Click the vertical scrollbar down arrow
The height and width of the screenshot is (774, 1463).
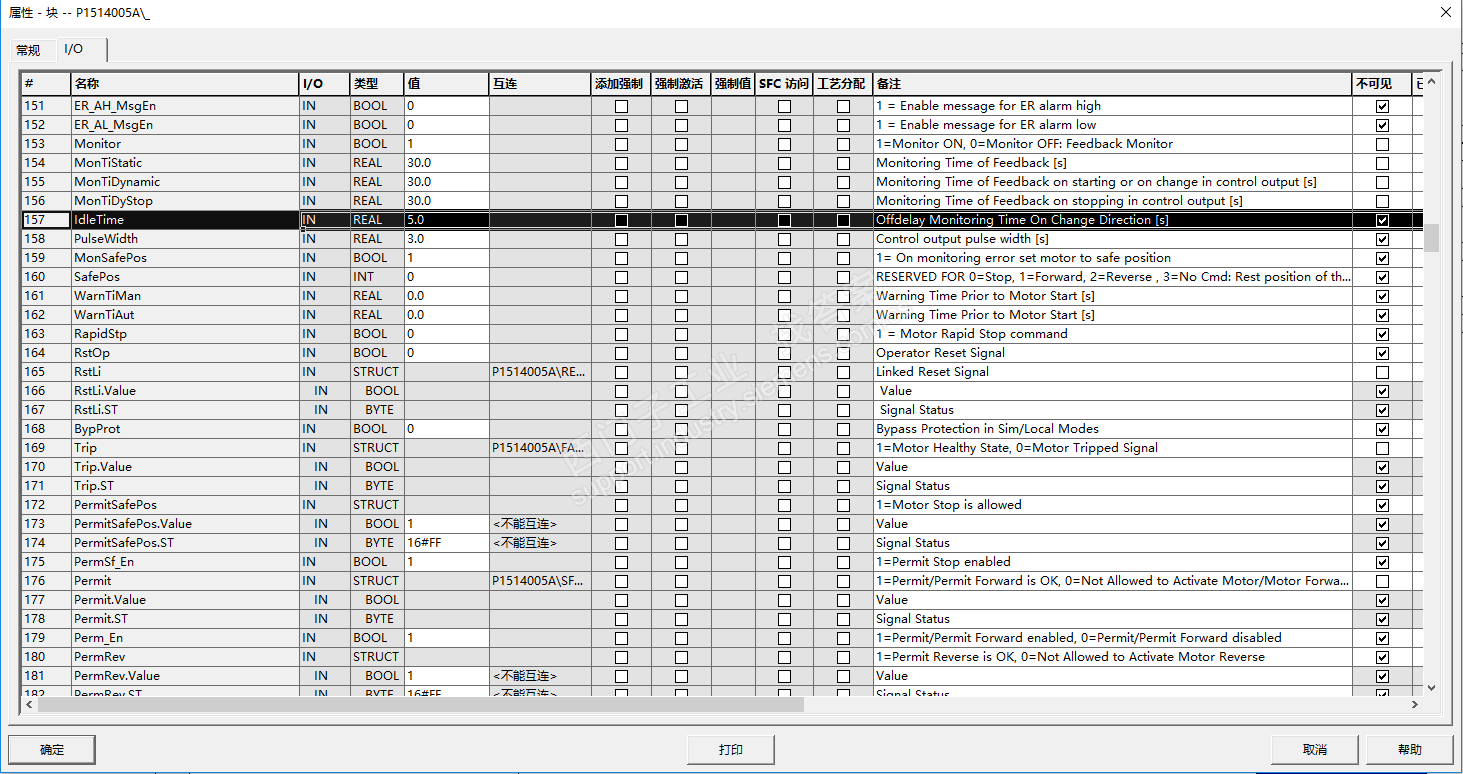pyautogui.click(x=1431, y=687)
